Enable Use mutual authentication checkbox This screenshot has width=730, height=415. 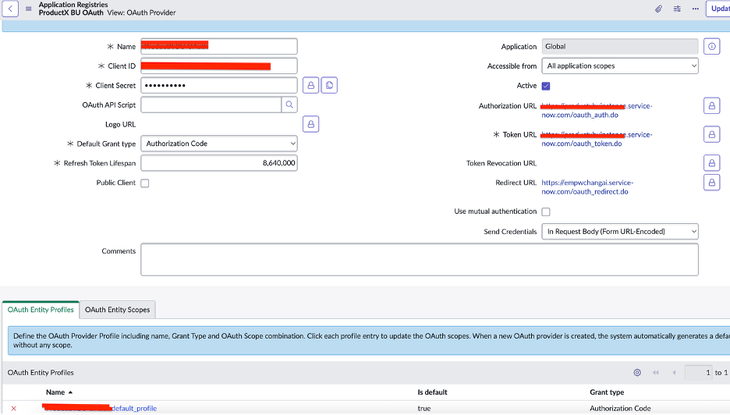pyautogui.click(x=546, y=212)
